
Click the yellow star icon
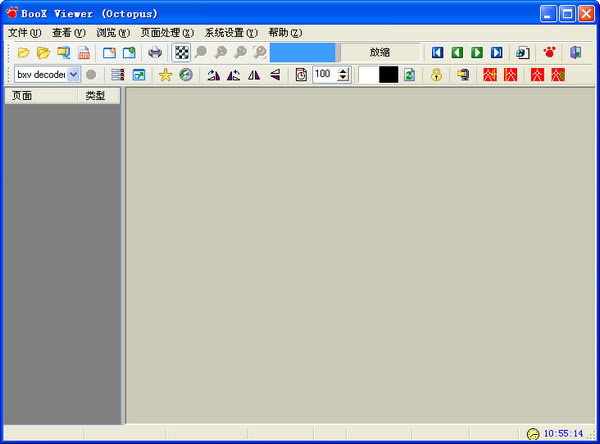(165, 75)
